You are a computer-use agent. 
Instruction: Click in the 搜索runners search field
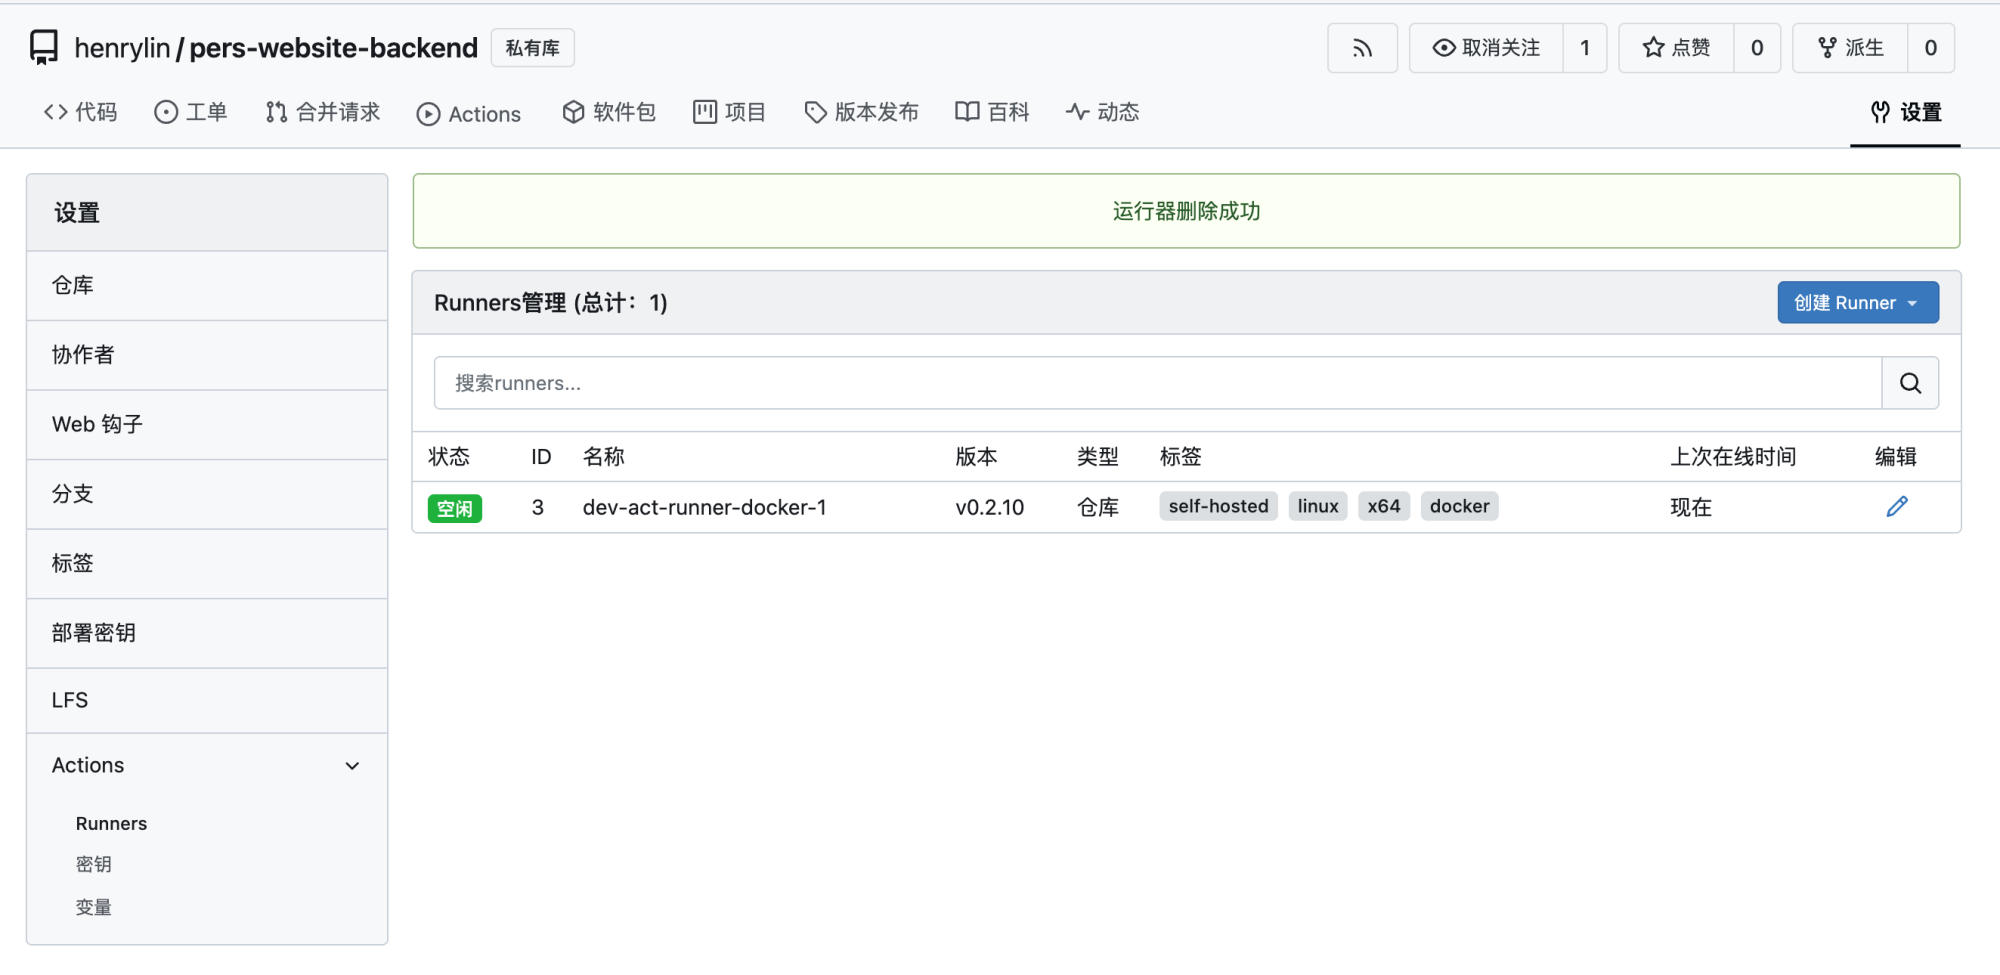tap(1157, 383)
